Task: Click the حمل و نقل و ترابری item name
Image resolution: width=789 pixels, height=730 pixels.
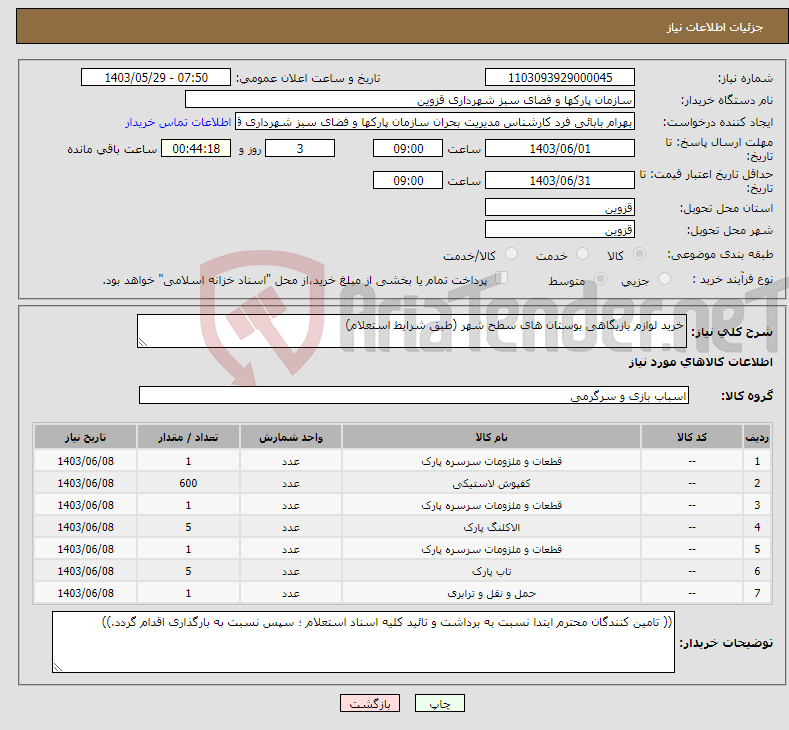Action: pyautogui.click(x=491, y=594)
